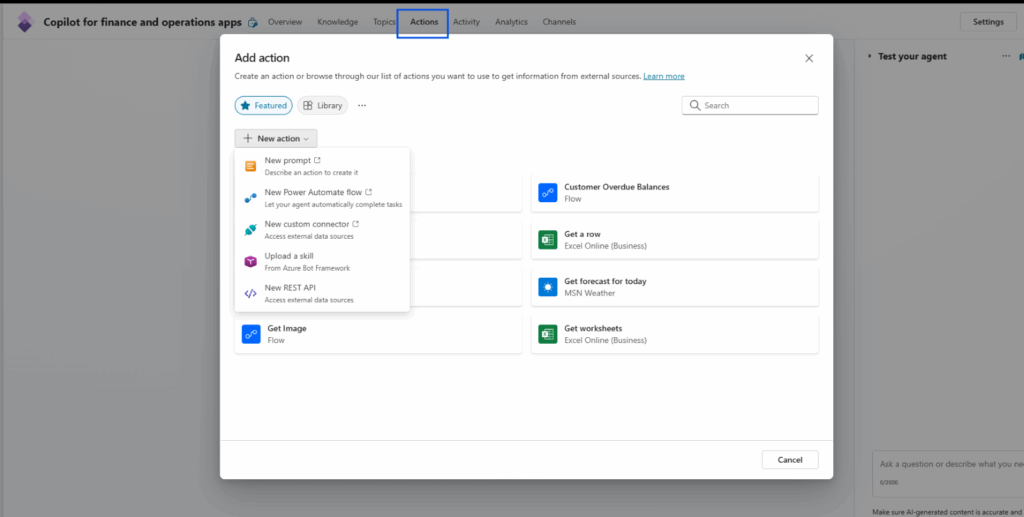Click the New prompt orange icon
Screen dimensions: 1024x517
click(251, 166)
